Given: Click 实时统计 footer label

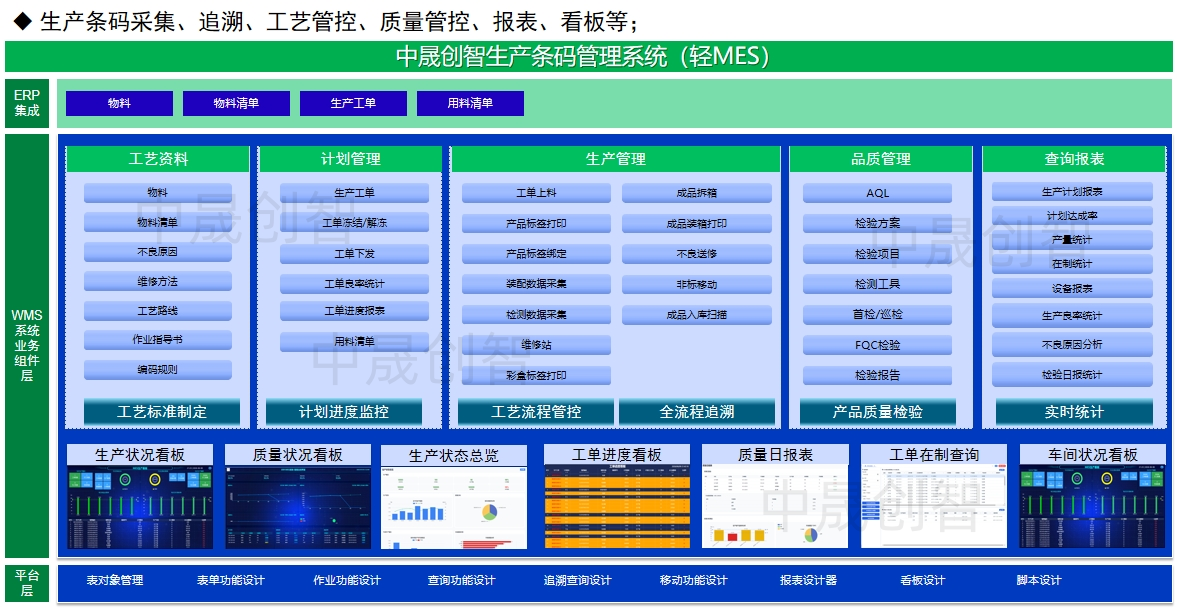Looking at the screenshot, I should click(x=1074, y=412).
